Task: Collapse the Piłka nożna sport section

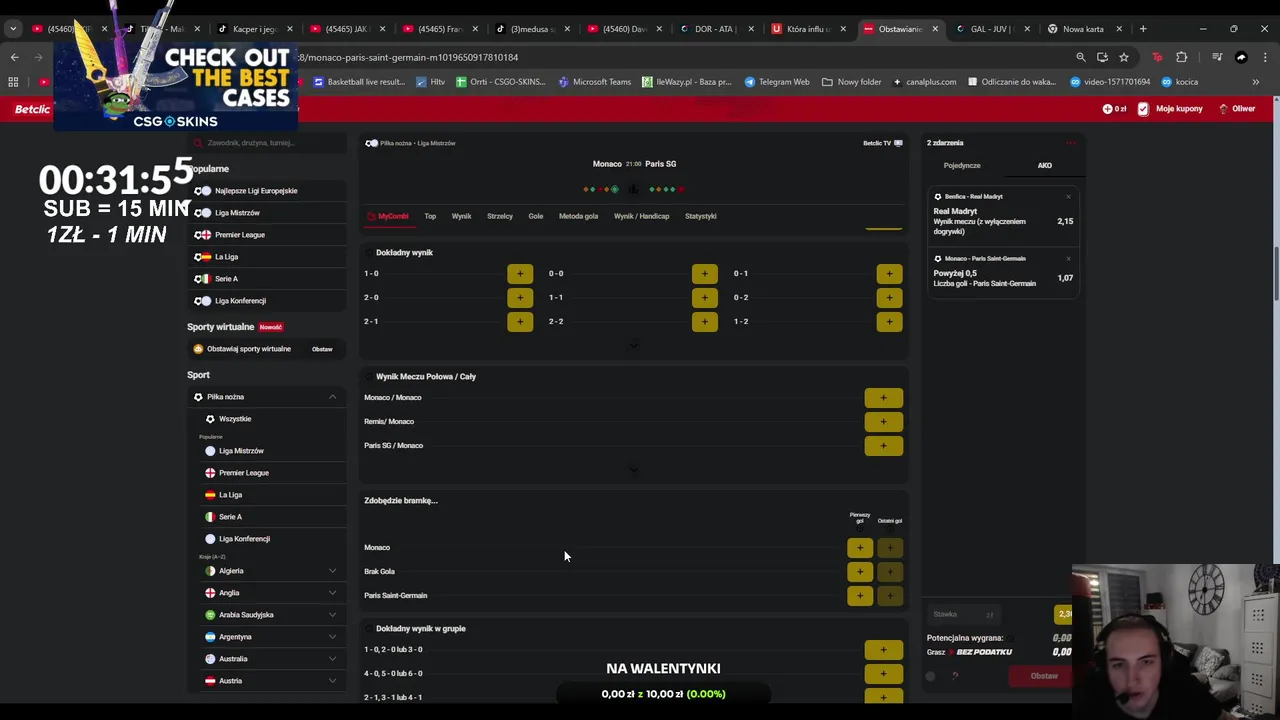Action: [332, 397]
